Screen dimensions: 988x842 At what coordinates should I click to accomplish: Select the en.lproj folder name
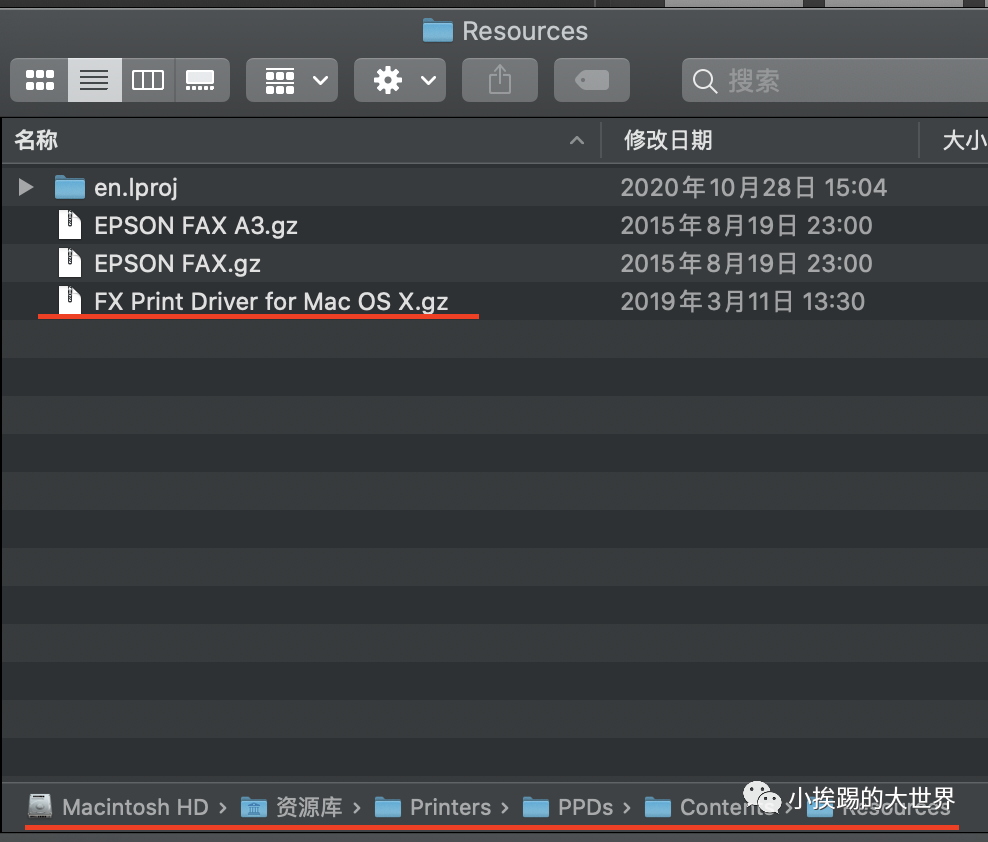pyautogui.click(x=136, y=188)
